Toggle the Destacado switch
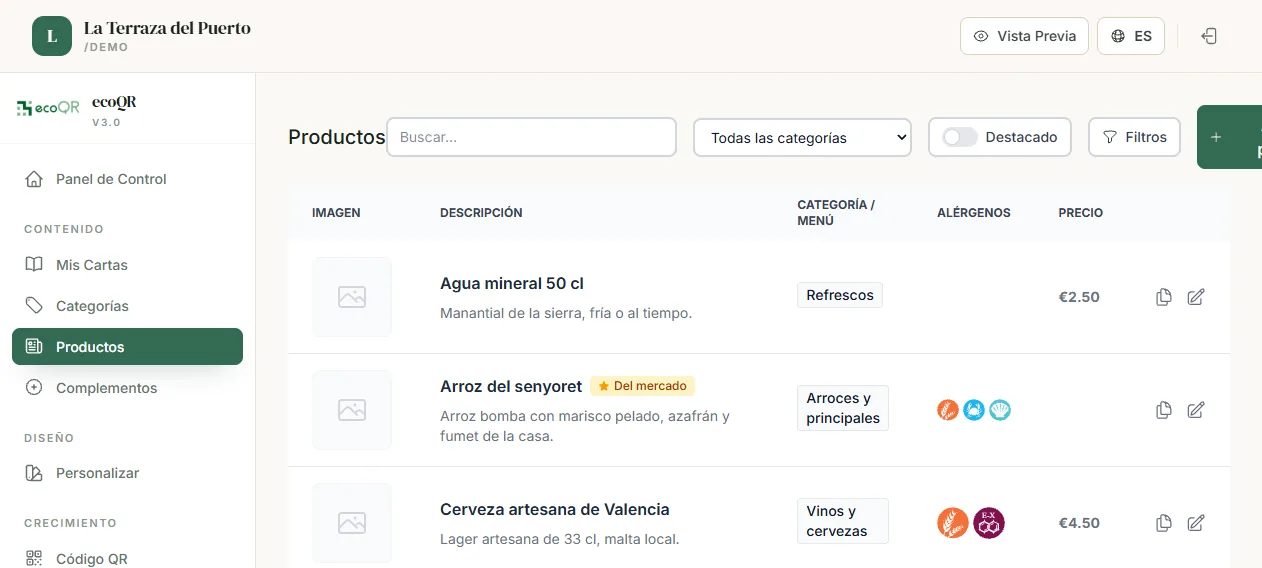 (960, 137)
